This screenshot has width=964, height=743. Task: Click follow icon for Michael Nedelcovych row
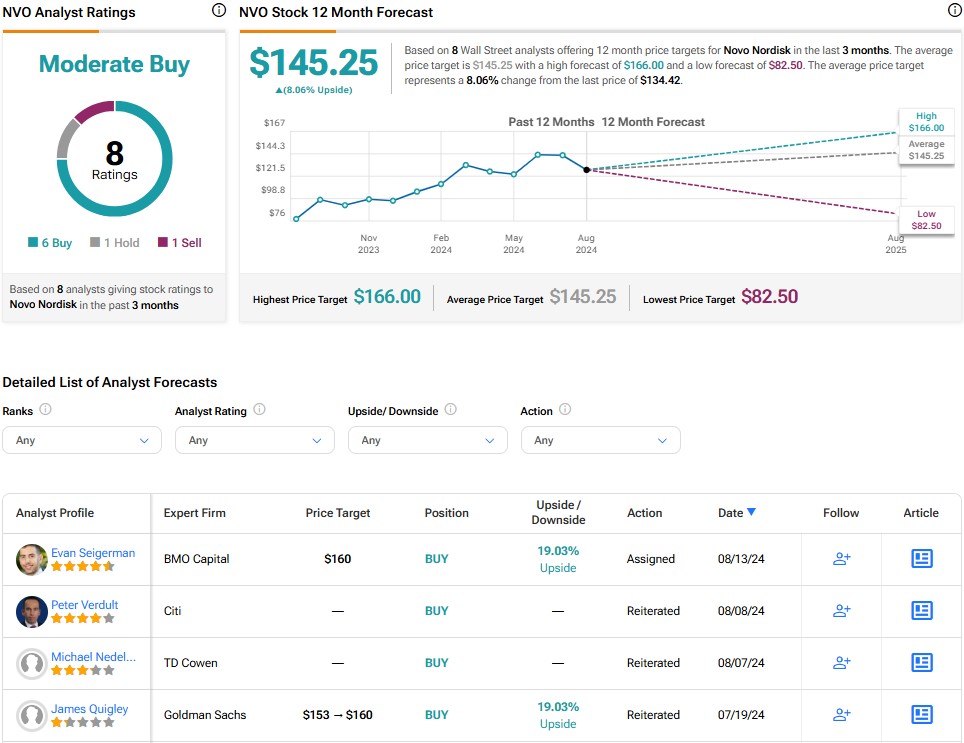coord(841,663)
